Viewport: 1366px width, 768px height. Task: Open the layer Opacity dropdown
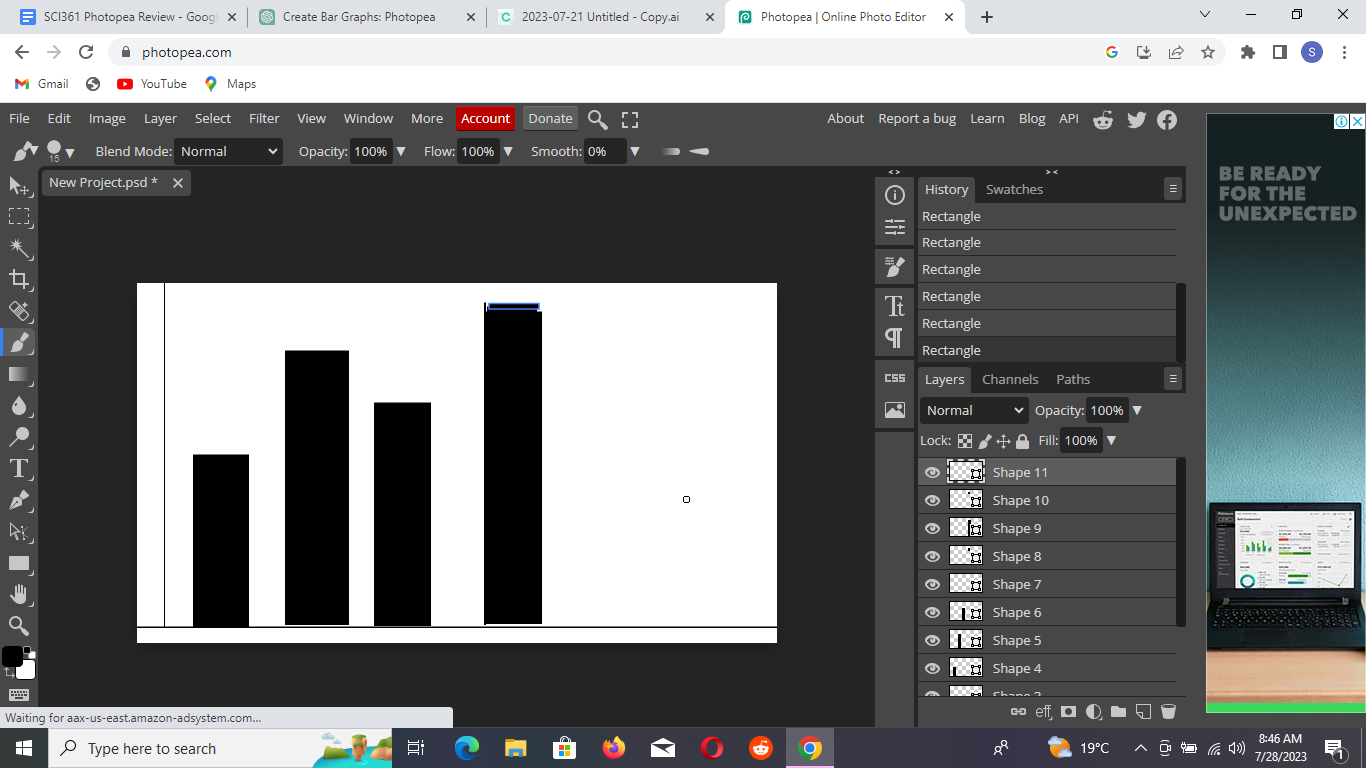tap(1137, 410)
